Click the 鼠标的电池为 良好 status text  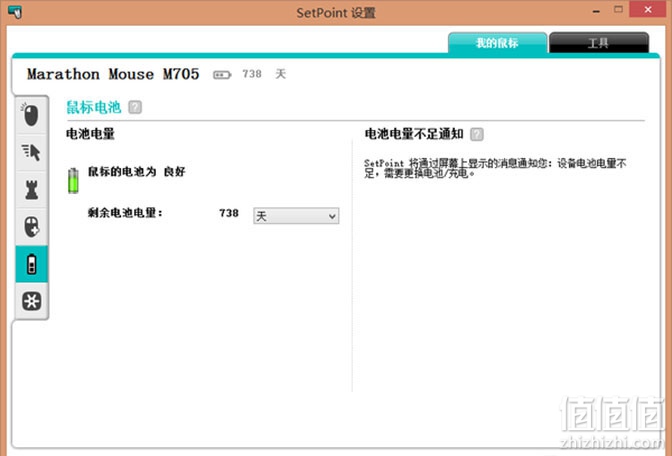tap(137, 172)
